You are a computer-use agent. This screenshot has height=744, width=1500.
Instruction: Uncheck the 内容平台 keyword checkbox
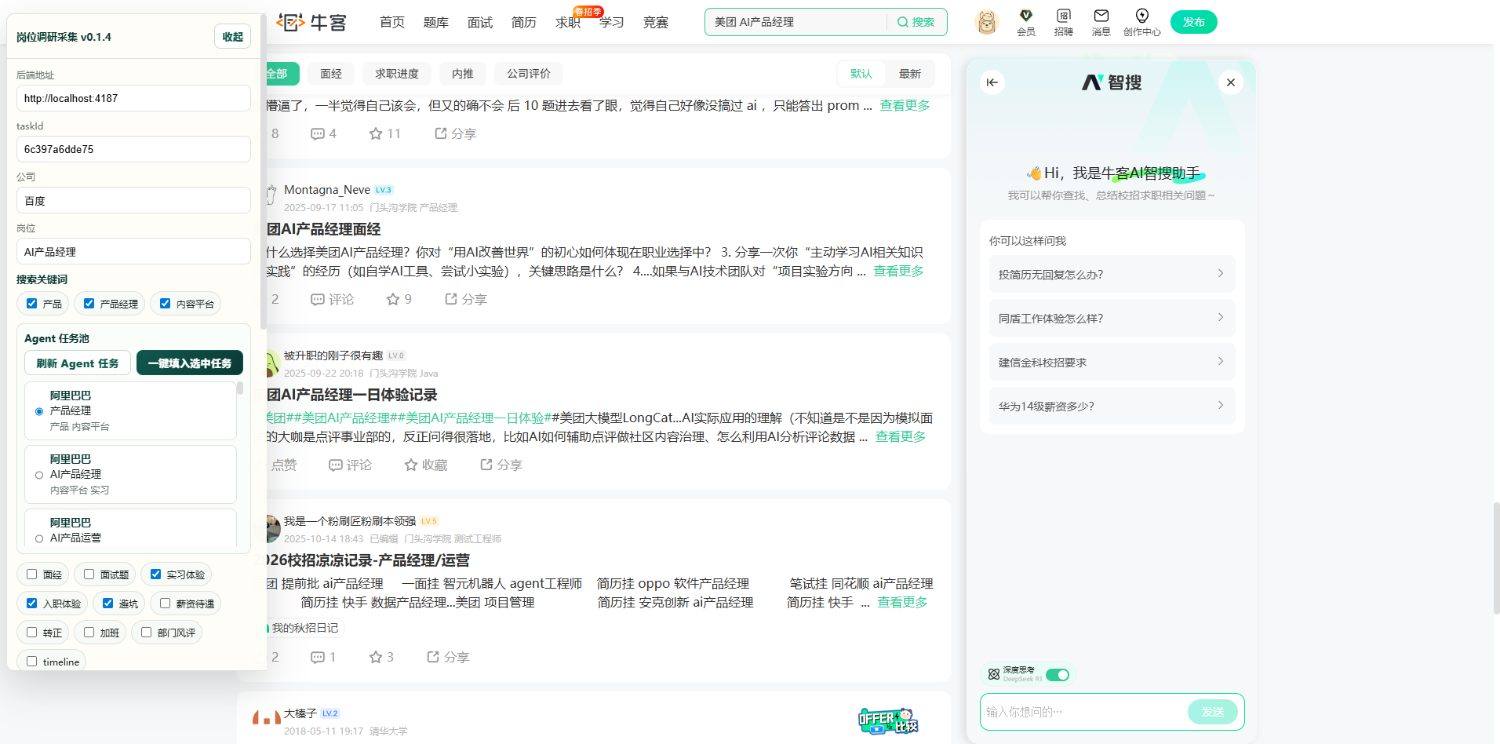[165, 304]
